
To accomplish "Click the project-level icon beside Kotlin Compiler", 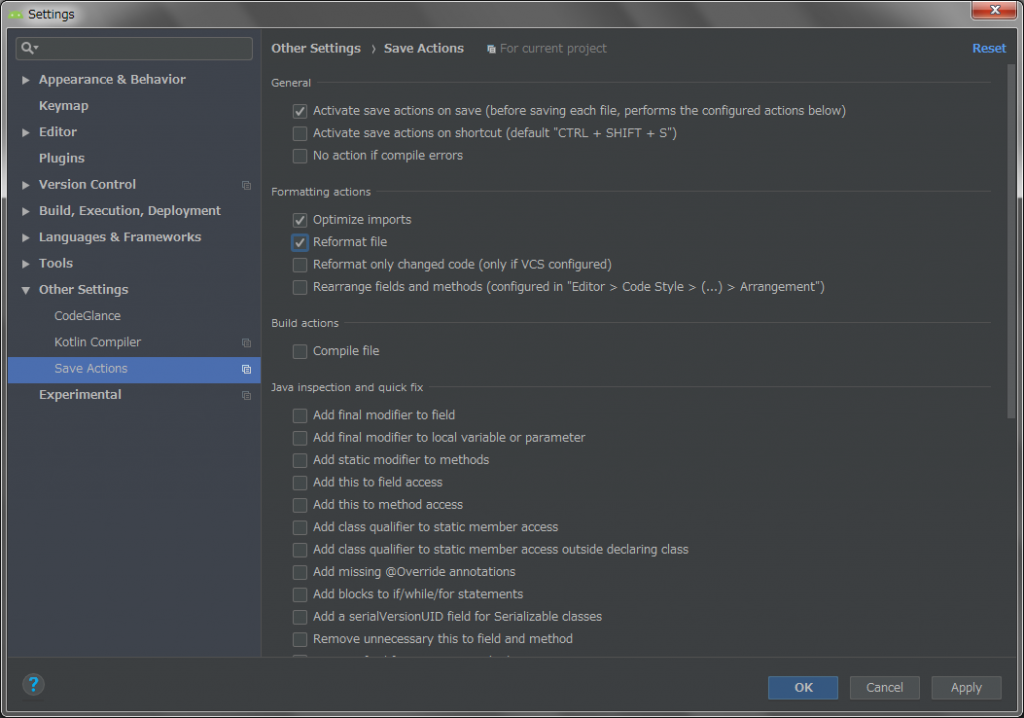I will 246,343.
